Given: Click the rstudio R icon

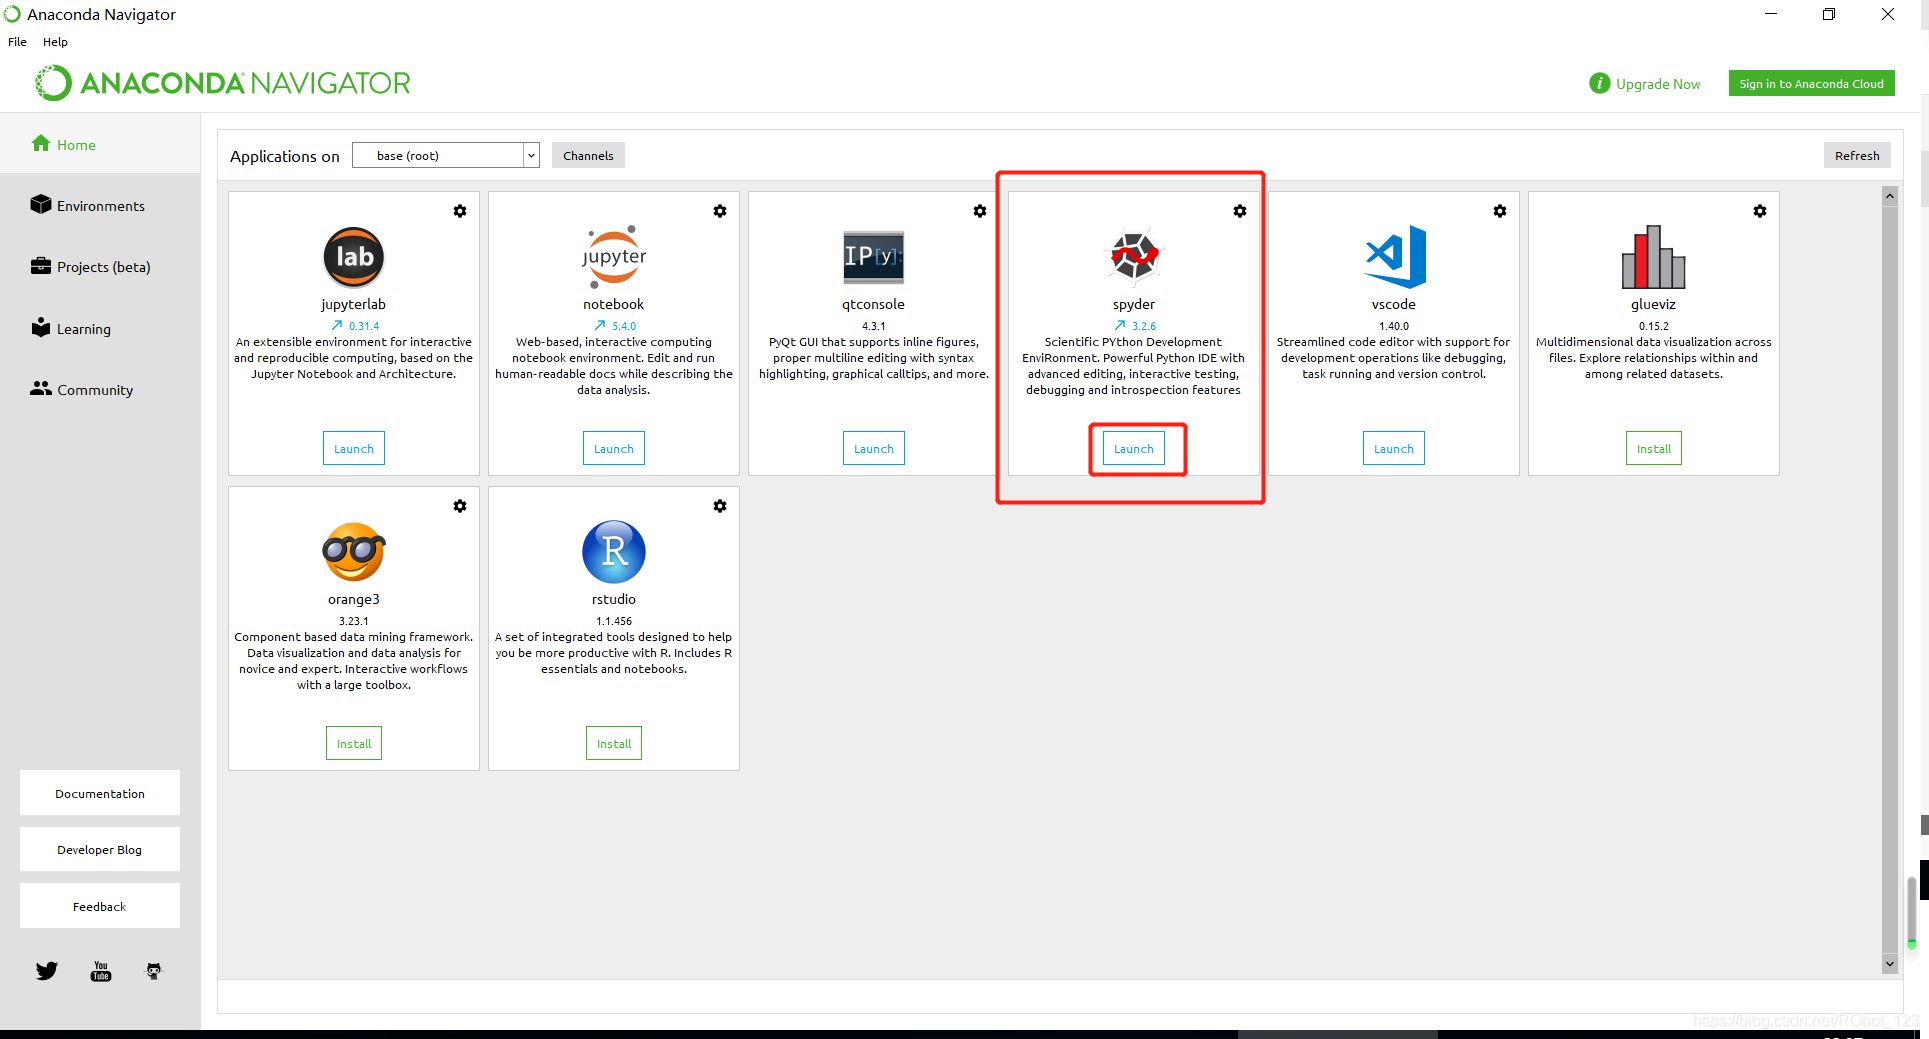Looking at the screenshot, I should 614,552.
